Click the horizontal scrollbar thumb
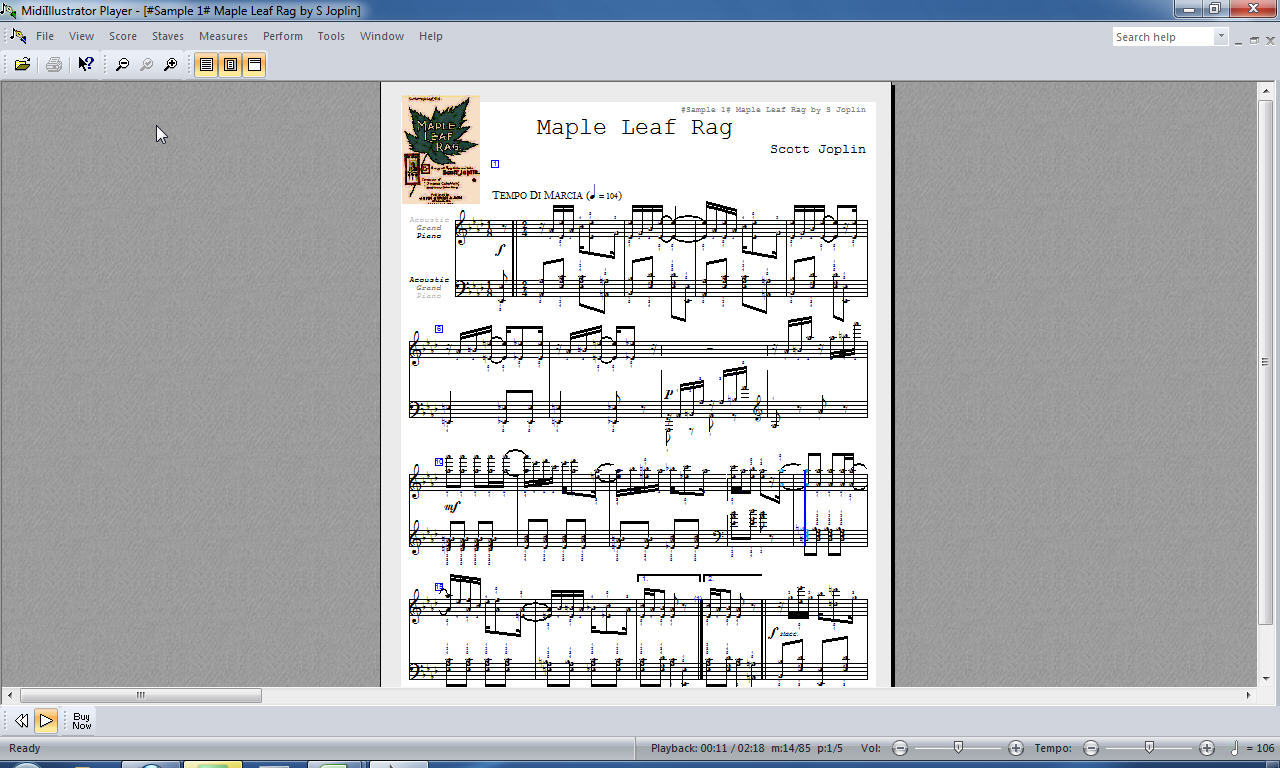The image size is (1280, 768). 141,695
